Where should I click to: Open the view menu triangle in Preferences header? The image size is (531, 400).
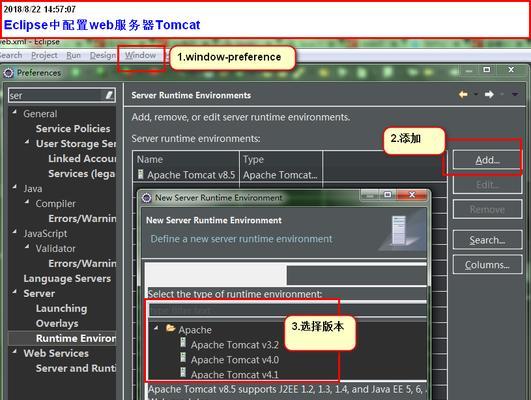pyautogui.click(x=515, y=94)
